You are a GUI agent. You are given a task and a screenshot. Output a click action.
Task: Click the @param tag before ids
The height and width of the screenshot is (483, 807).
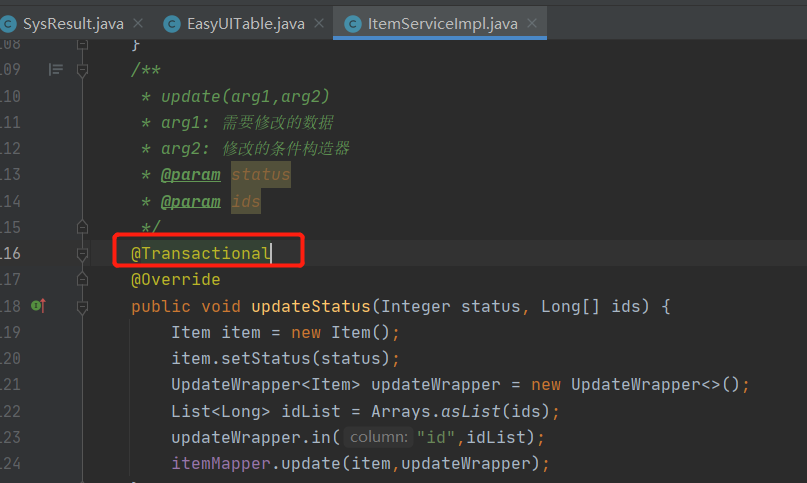pos(190,201)
